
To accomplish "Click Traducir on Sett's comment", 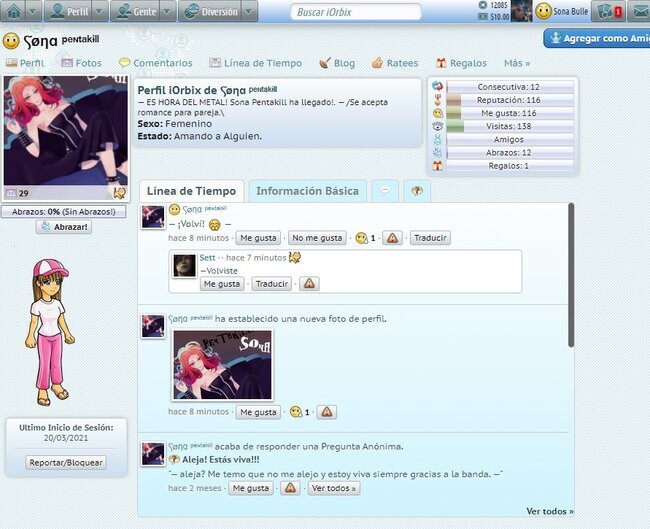I will [x=272, y=284].
